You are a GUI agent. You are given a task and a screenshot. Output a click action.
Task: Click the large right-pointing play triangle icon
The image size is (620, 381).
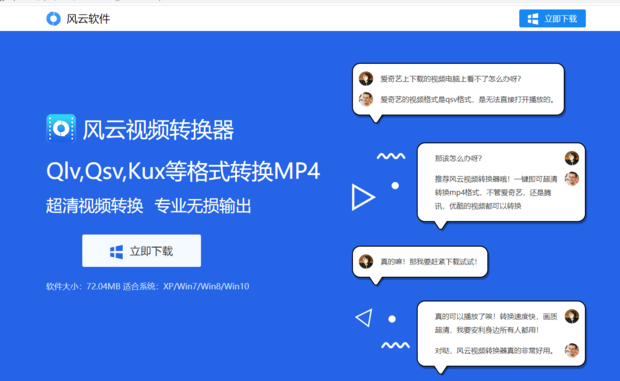point(363,197)
